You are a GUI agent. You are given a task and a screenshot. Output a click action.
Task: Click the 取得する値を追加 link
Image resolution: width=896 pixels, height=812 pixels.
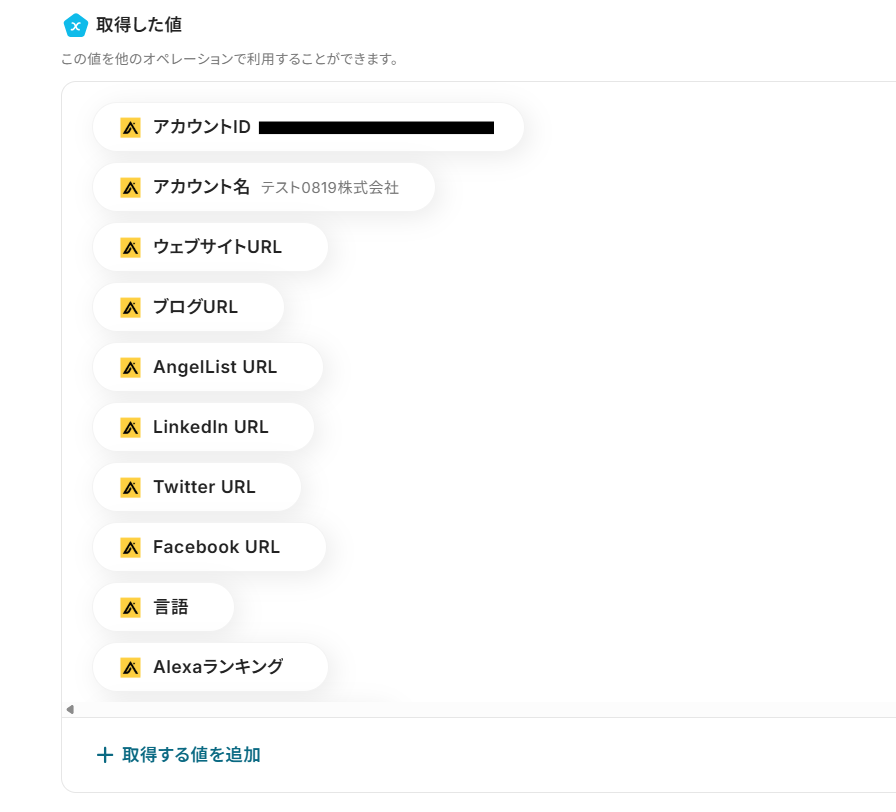[x=191, y=755]
